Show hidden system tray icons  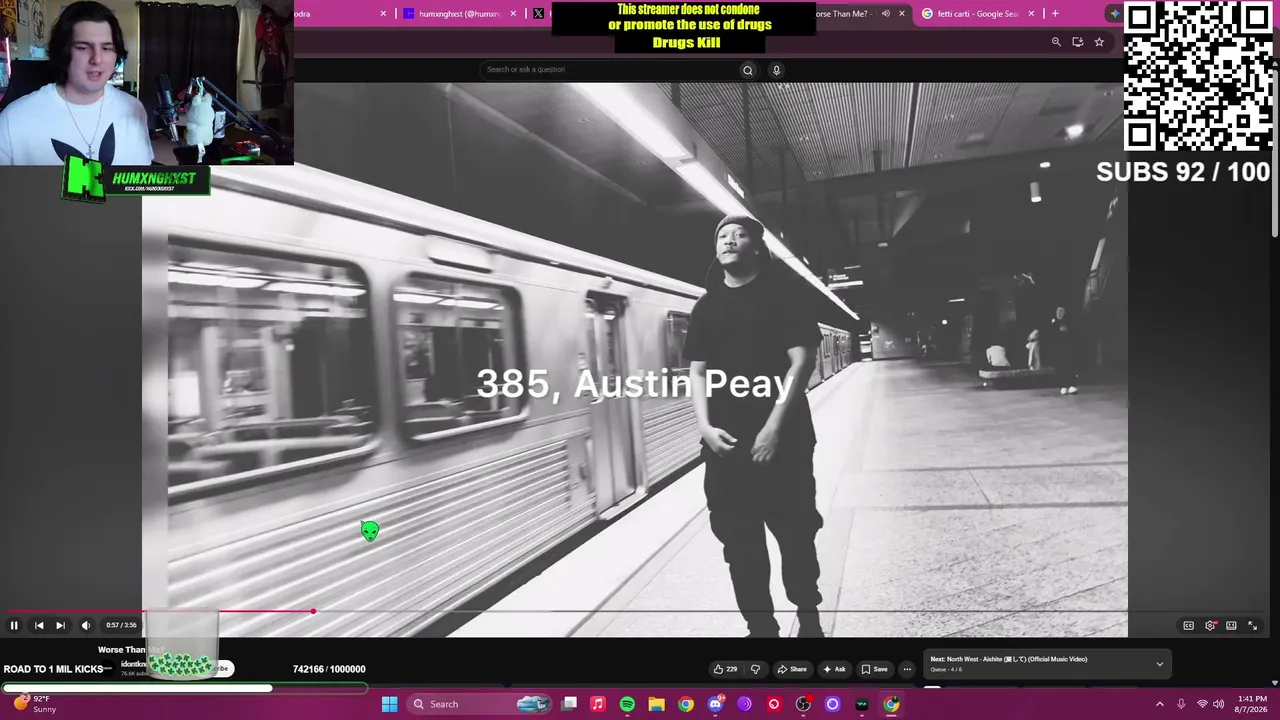pos(1160,704)
